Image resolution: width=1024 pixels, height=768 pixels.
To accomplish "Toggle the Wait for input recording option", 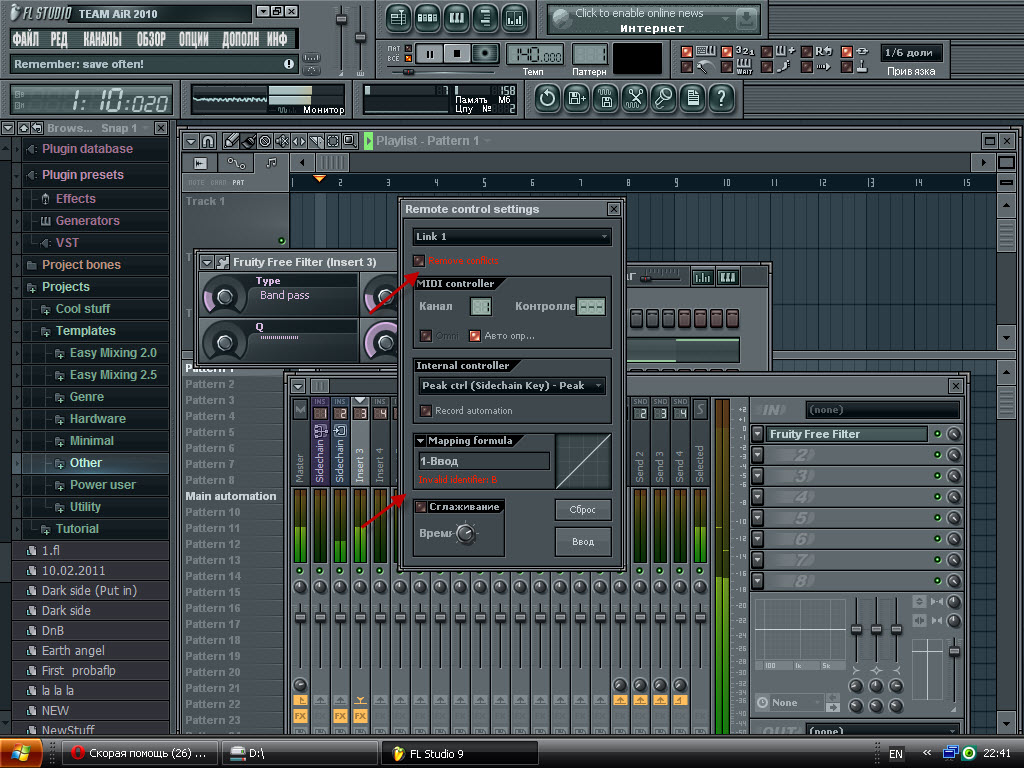I will pos(727,67).
